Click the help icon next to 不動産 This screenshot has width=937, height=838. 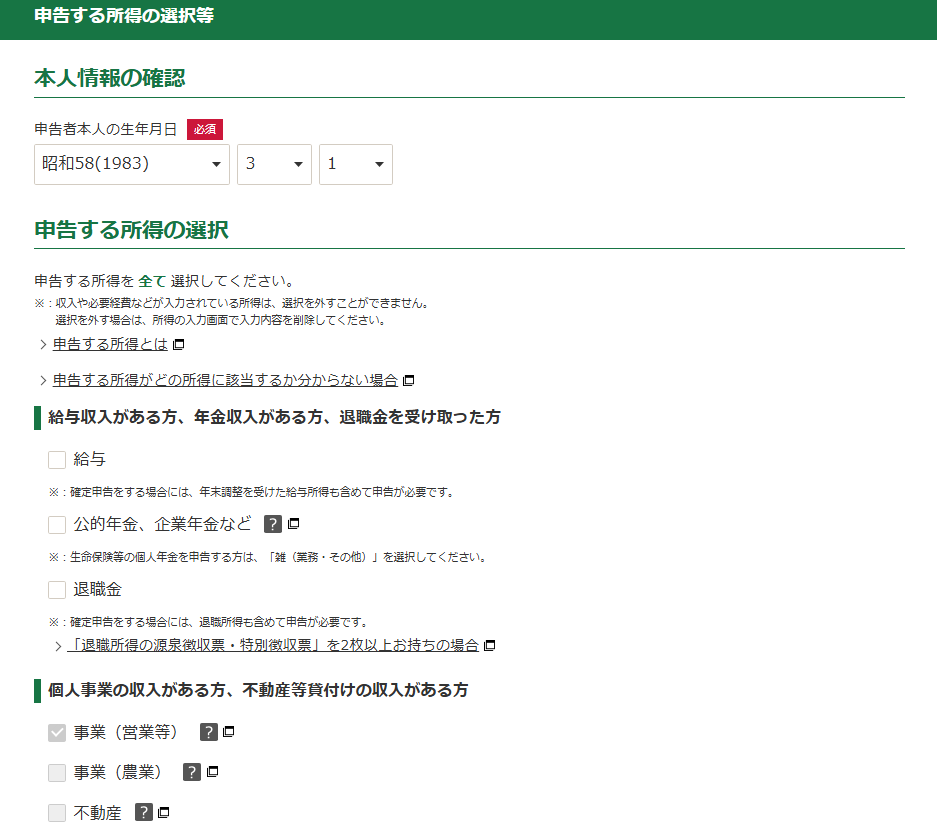click(144, 813)
